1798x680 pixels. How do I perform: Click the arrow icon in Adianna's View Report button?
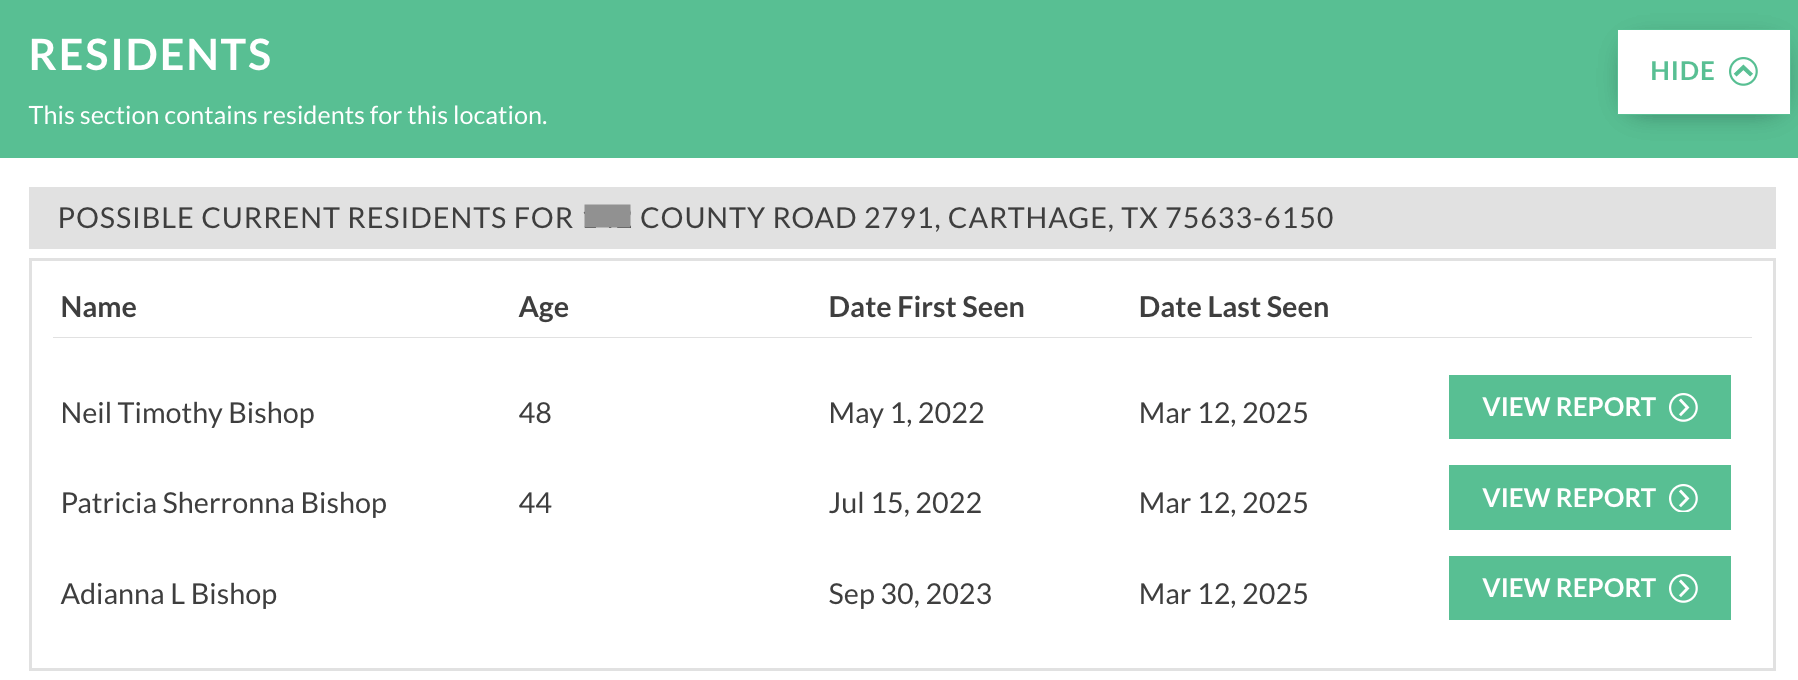[x=1684, y=588]
